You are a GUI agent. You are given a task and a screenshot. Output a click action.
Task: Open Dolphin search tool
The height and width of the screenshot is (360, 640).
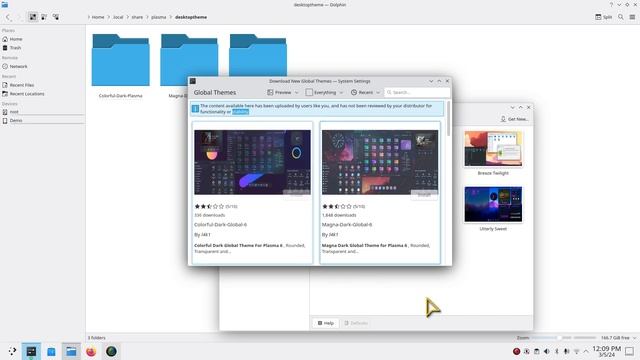tap(621, 17)
